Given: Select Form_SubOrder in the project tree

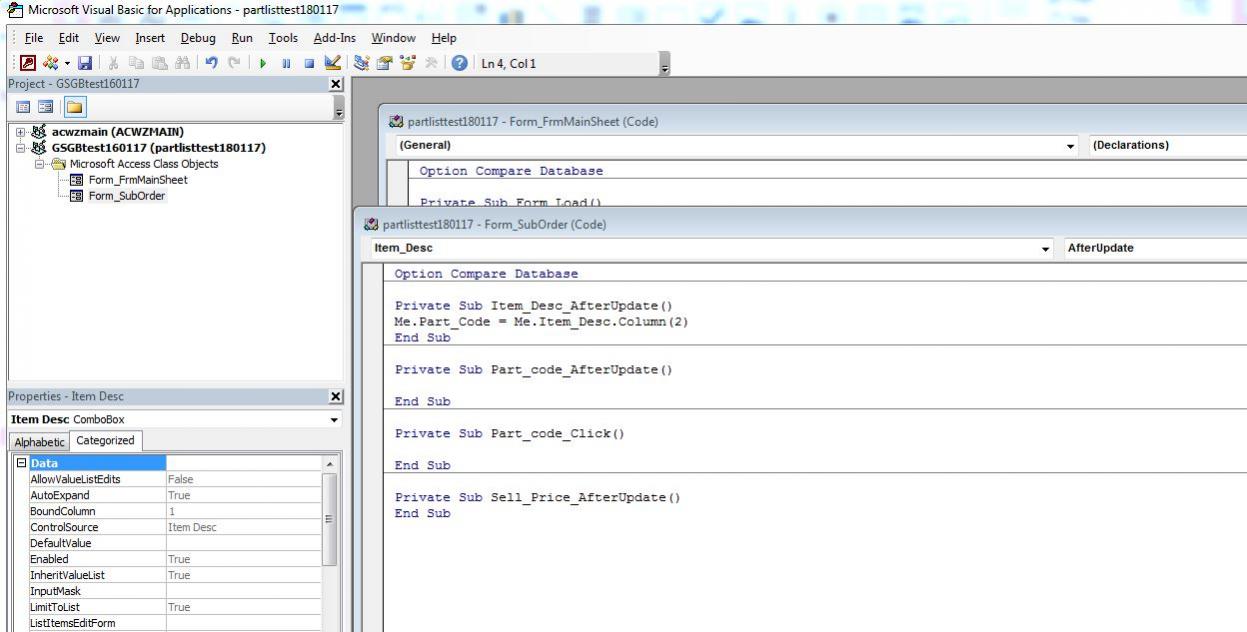Looking at the screenshot, I should click(x=127, y=196).
